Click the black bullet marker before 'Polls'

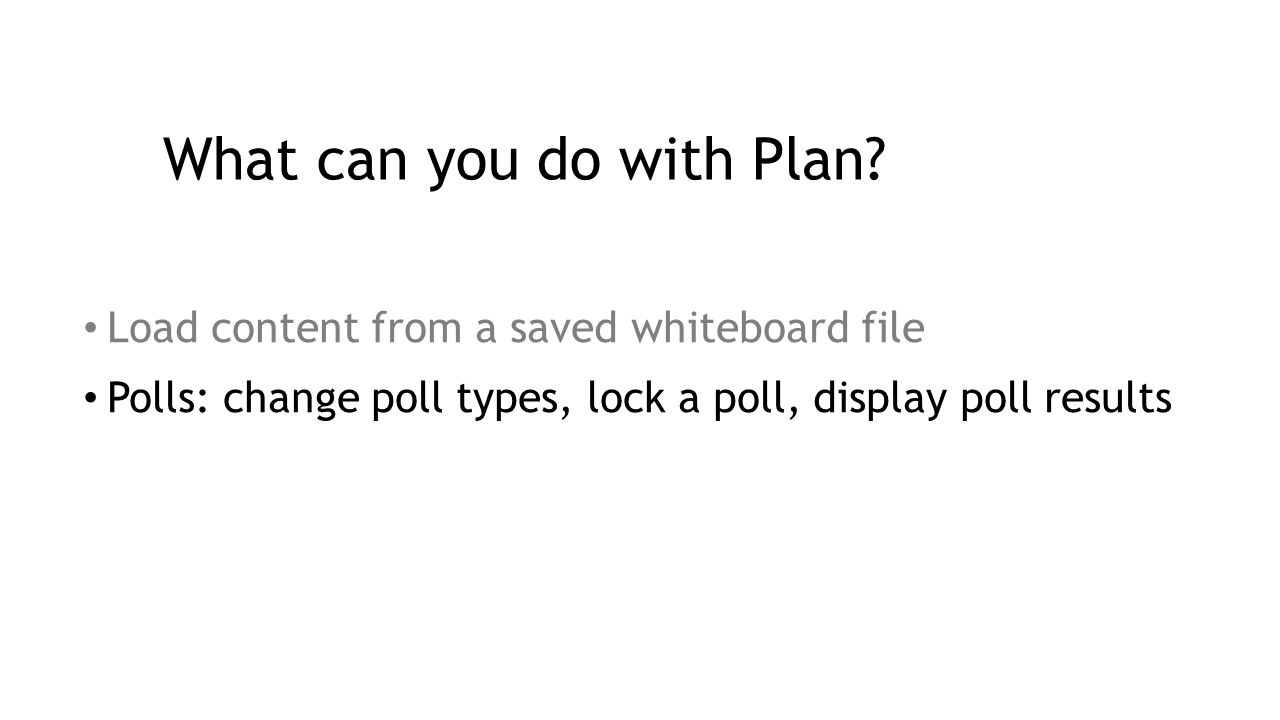coord(91,399)
